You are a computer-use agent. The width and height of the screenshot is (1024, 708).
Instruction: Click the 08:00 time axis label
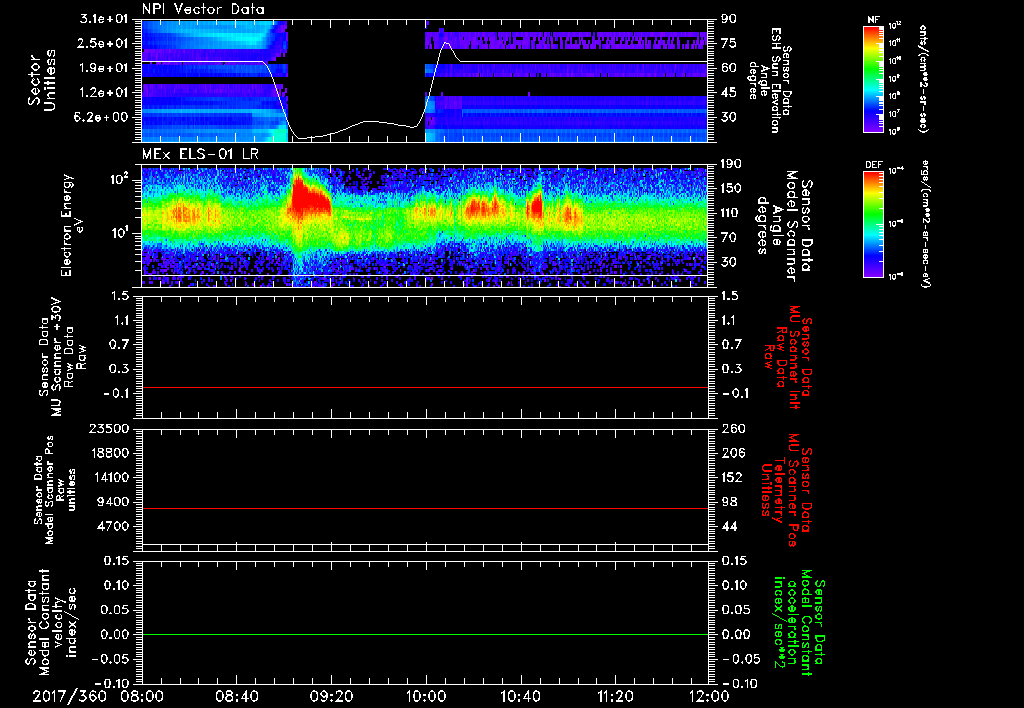142,695
